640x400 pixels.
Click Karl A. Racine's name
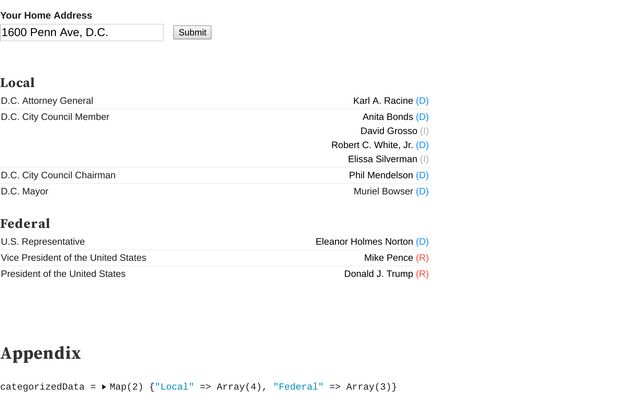point(382,101)
